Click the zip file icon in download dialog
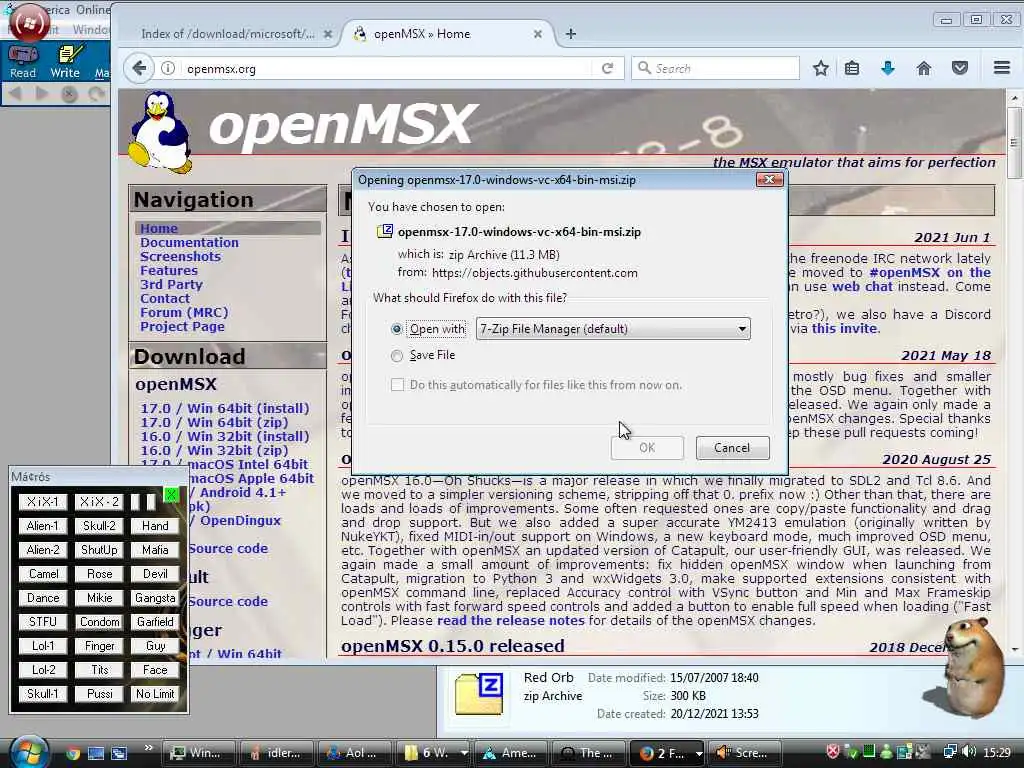This screenshot has width=1024, height=768. (x=385, y=231)
